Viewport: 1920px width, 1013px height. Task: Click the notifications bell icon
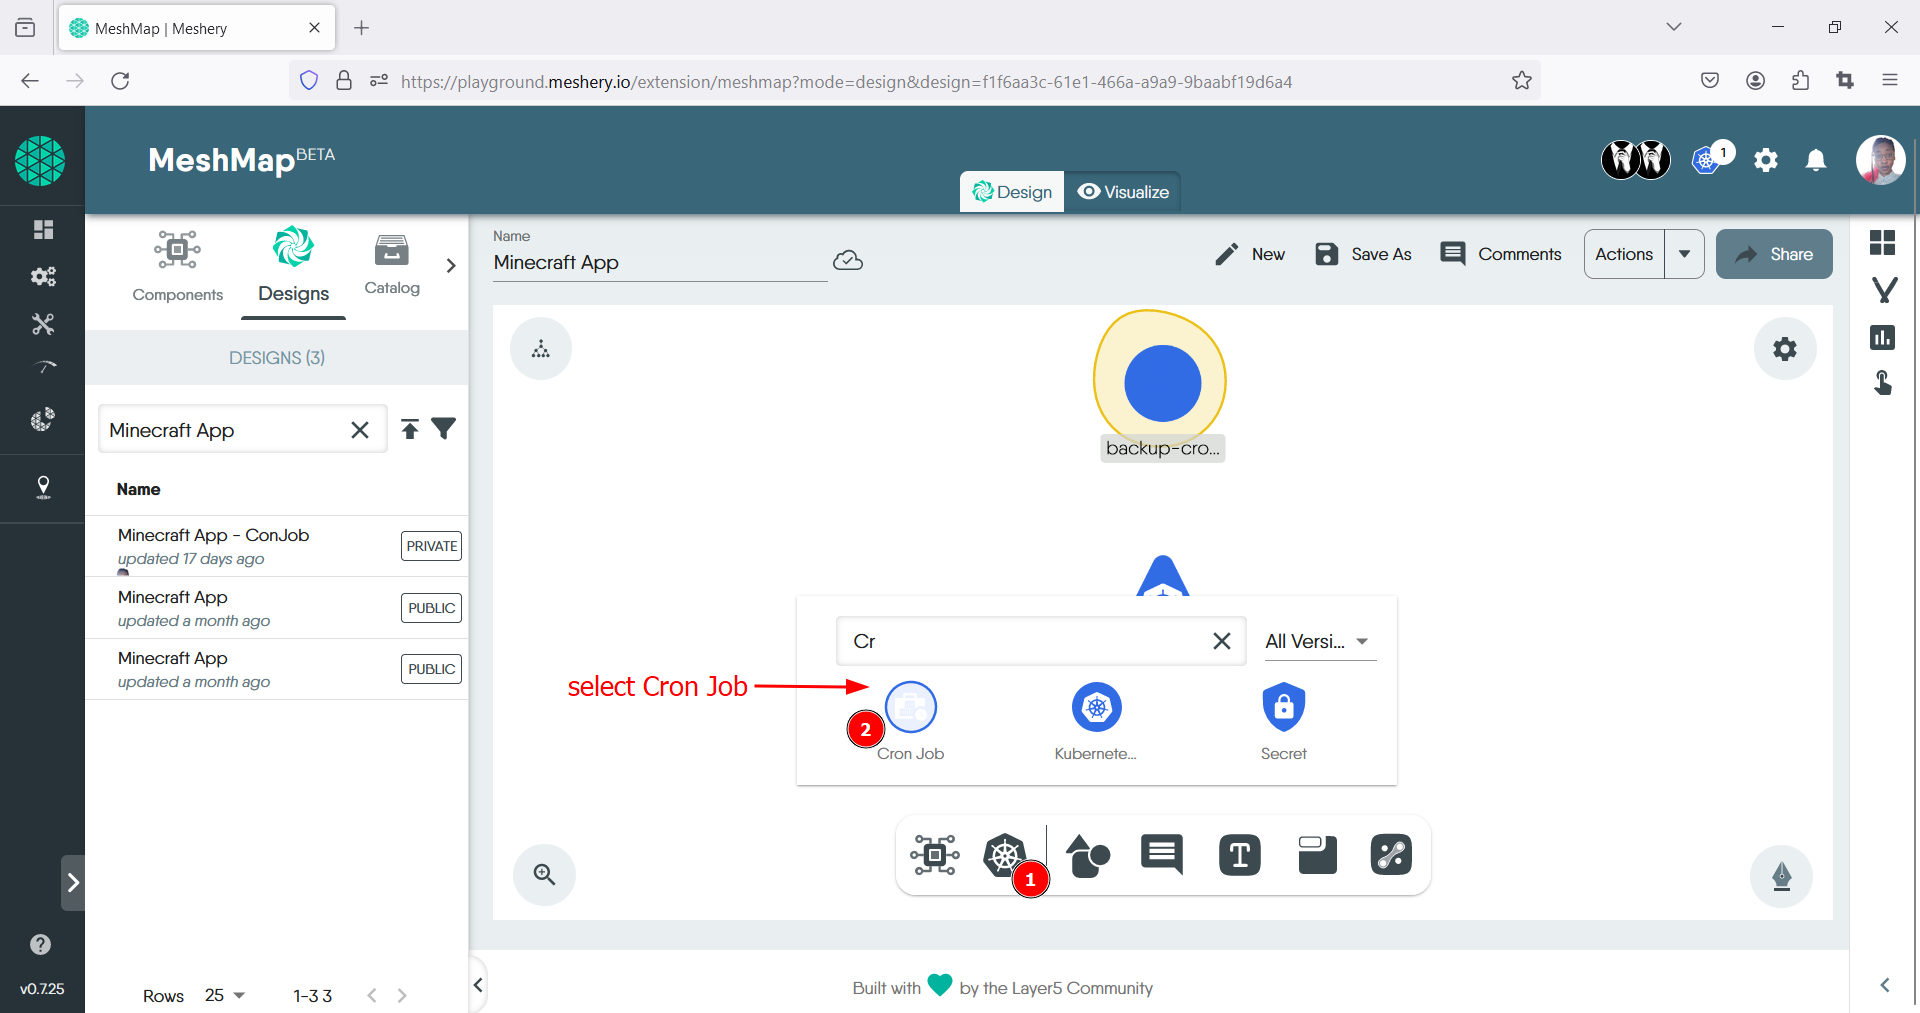(1816, 160)
